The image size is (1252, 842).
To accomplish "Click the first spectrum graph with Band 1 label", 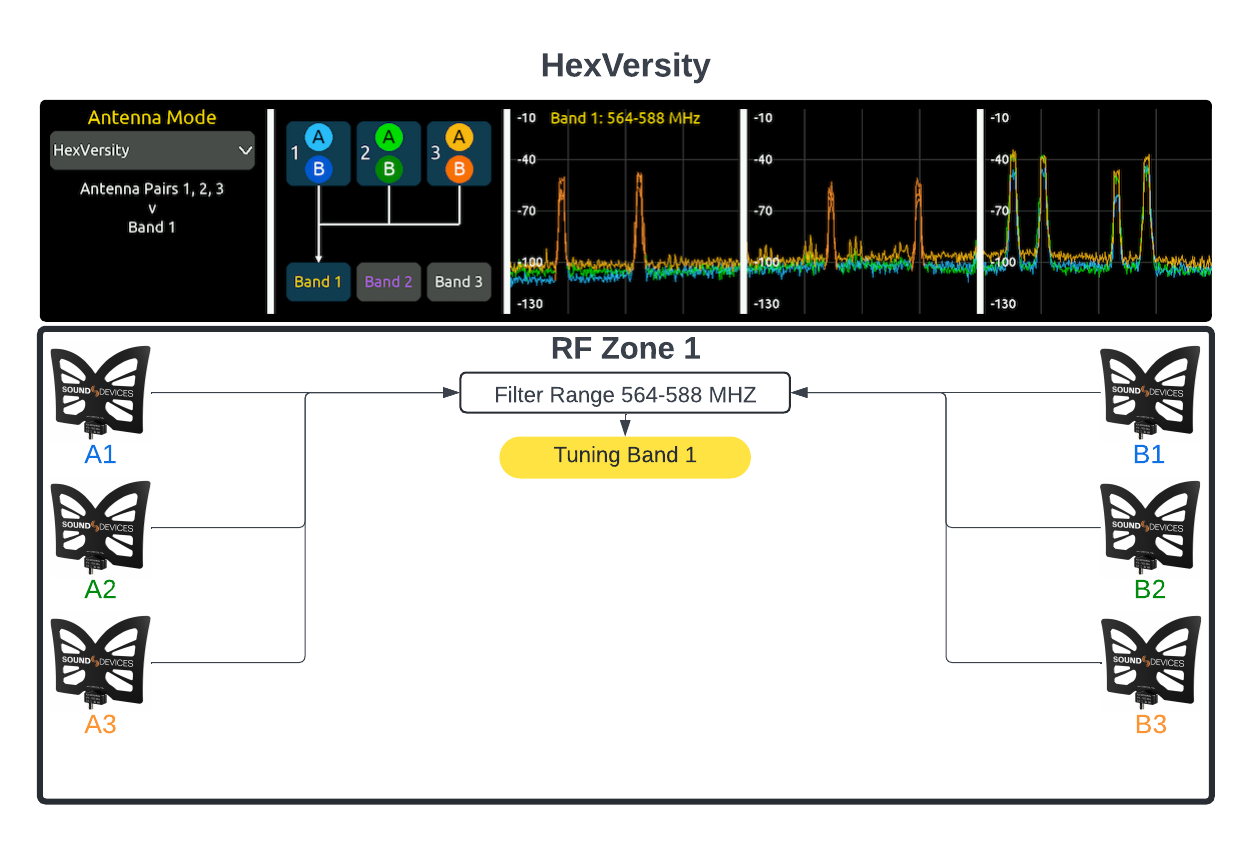I will tap(623, 211).
